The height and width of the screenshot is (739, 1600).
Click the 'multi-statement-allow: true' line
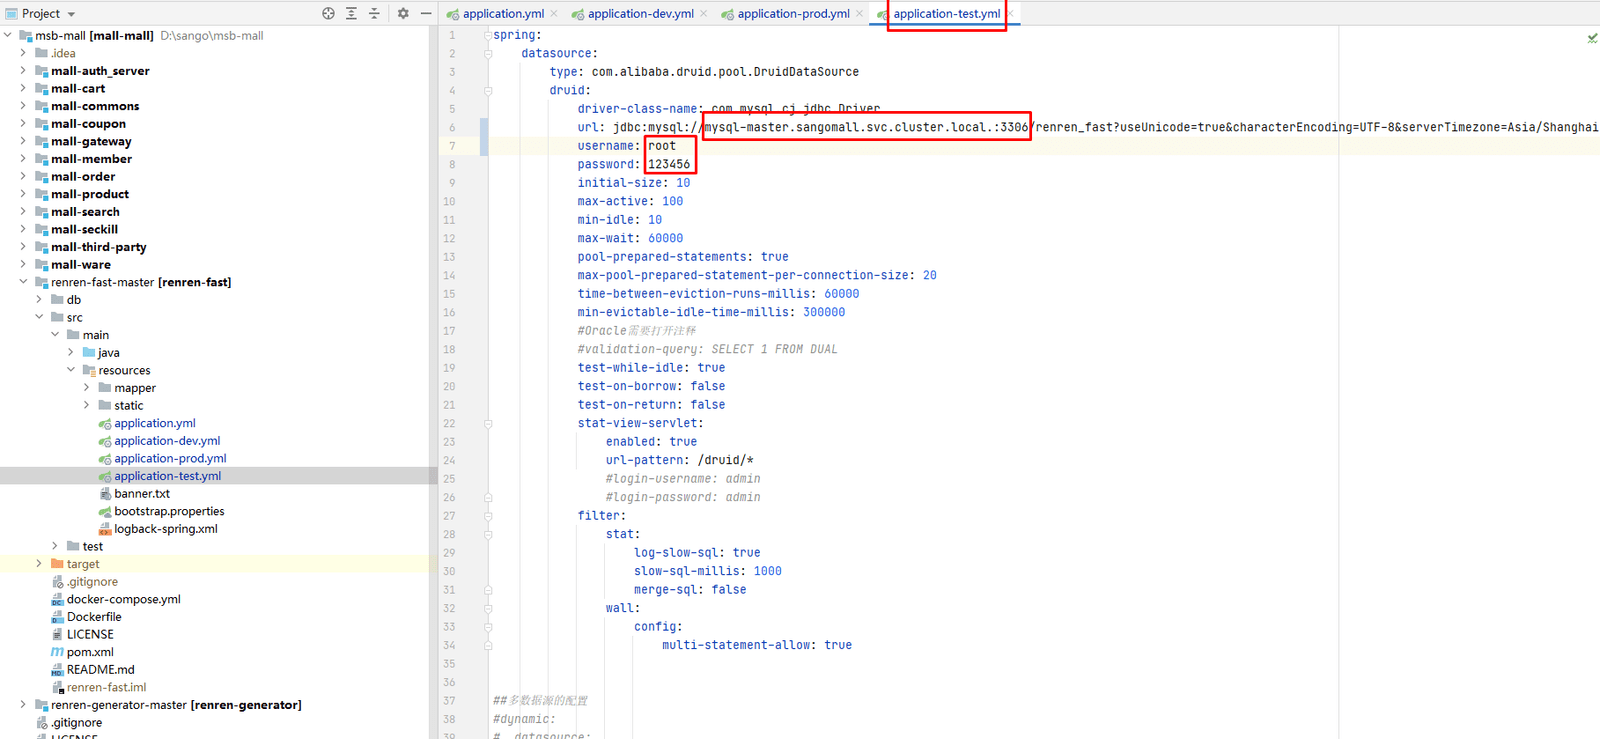click(757, 645)
